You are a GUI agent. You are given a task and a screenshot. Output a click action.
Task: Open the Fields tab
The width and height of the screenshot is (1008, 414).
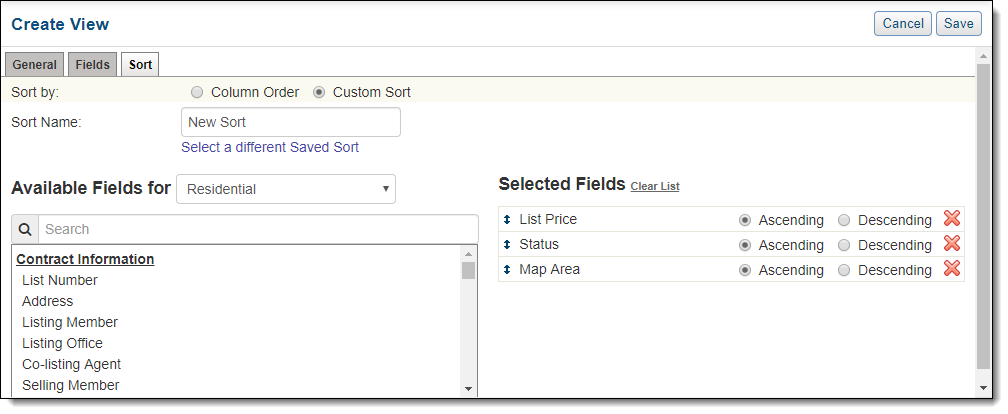(92, 65)
